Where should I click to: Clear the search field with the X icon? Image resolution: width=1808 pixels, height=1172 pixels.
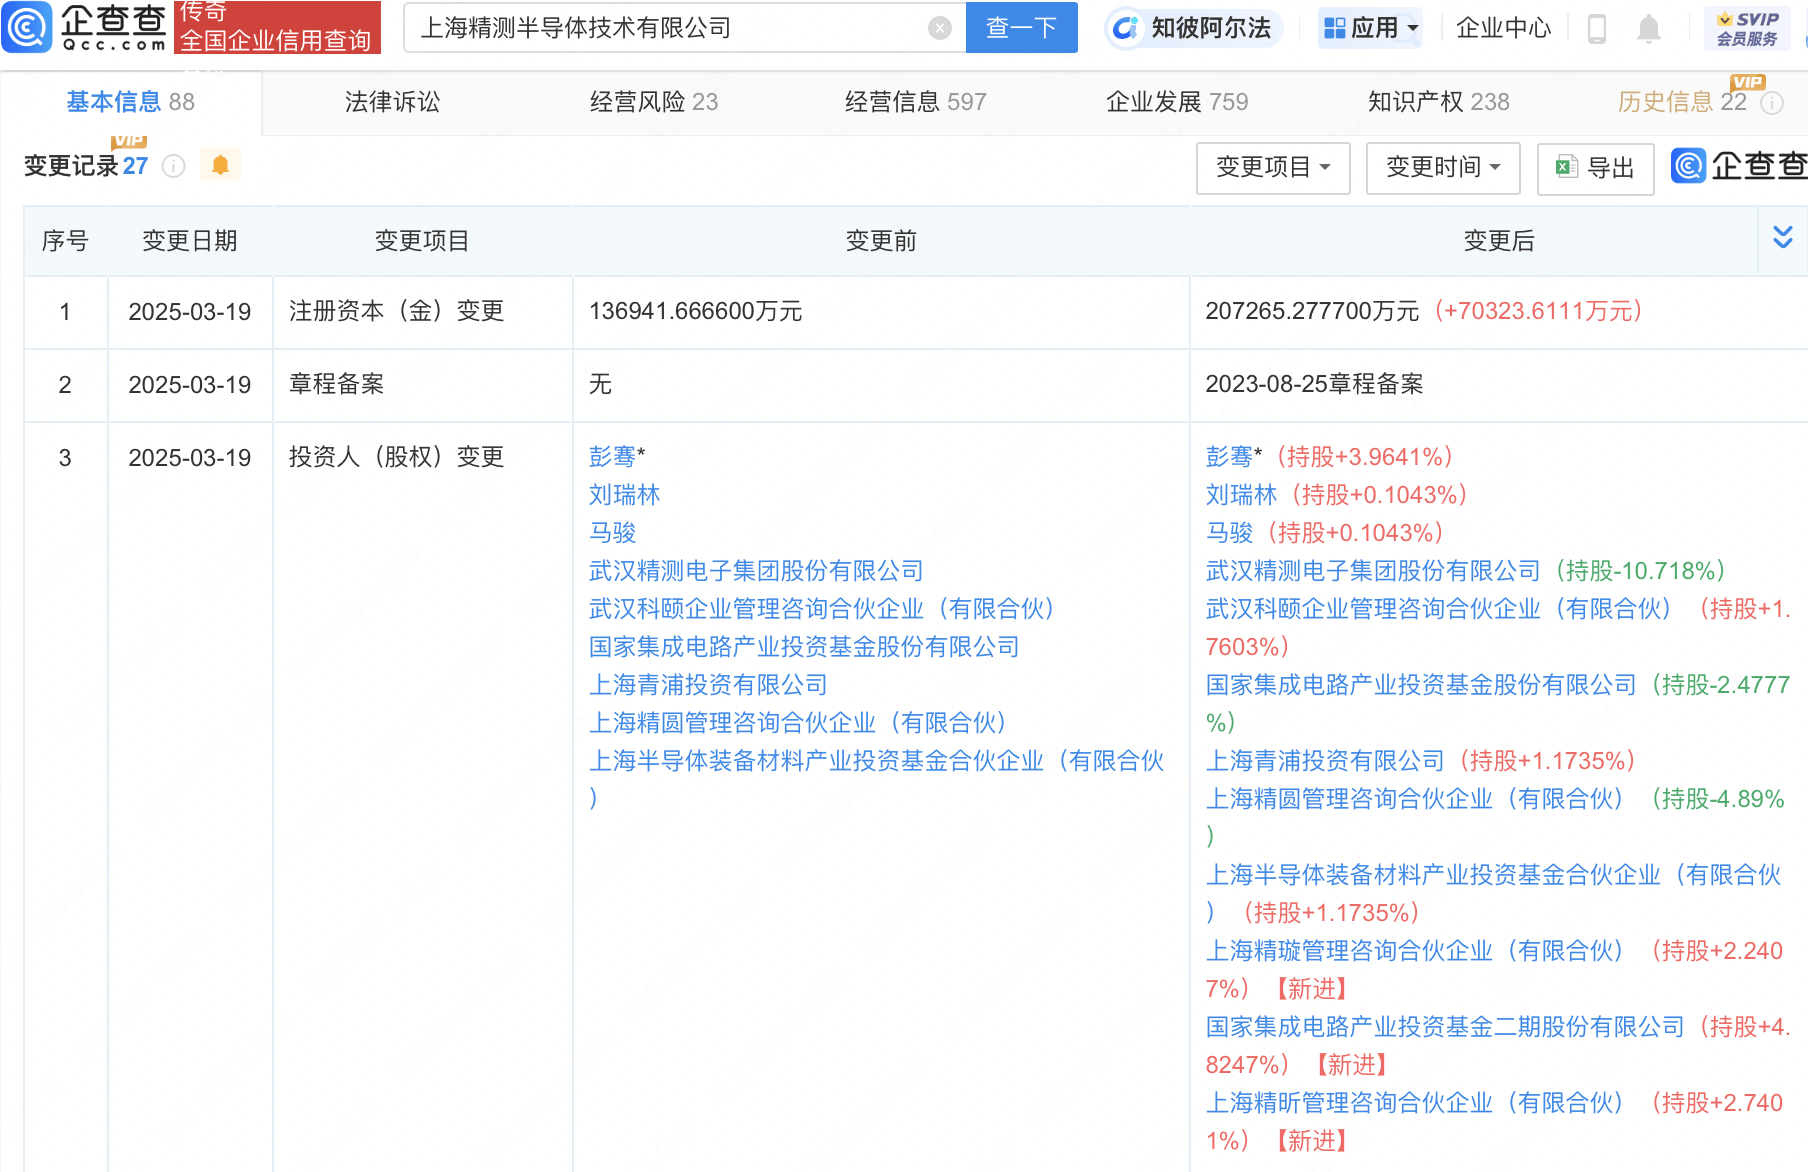(939, 28)
